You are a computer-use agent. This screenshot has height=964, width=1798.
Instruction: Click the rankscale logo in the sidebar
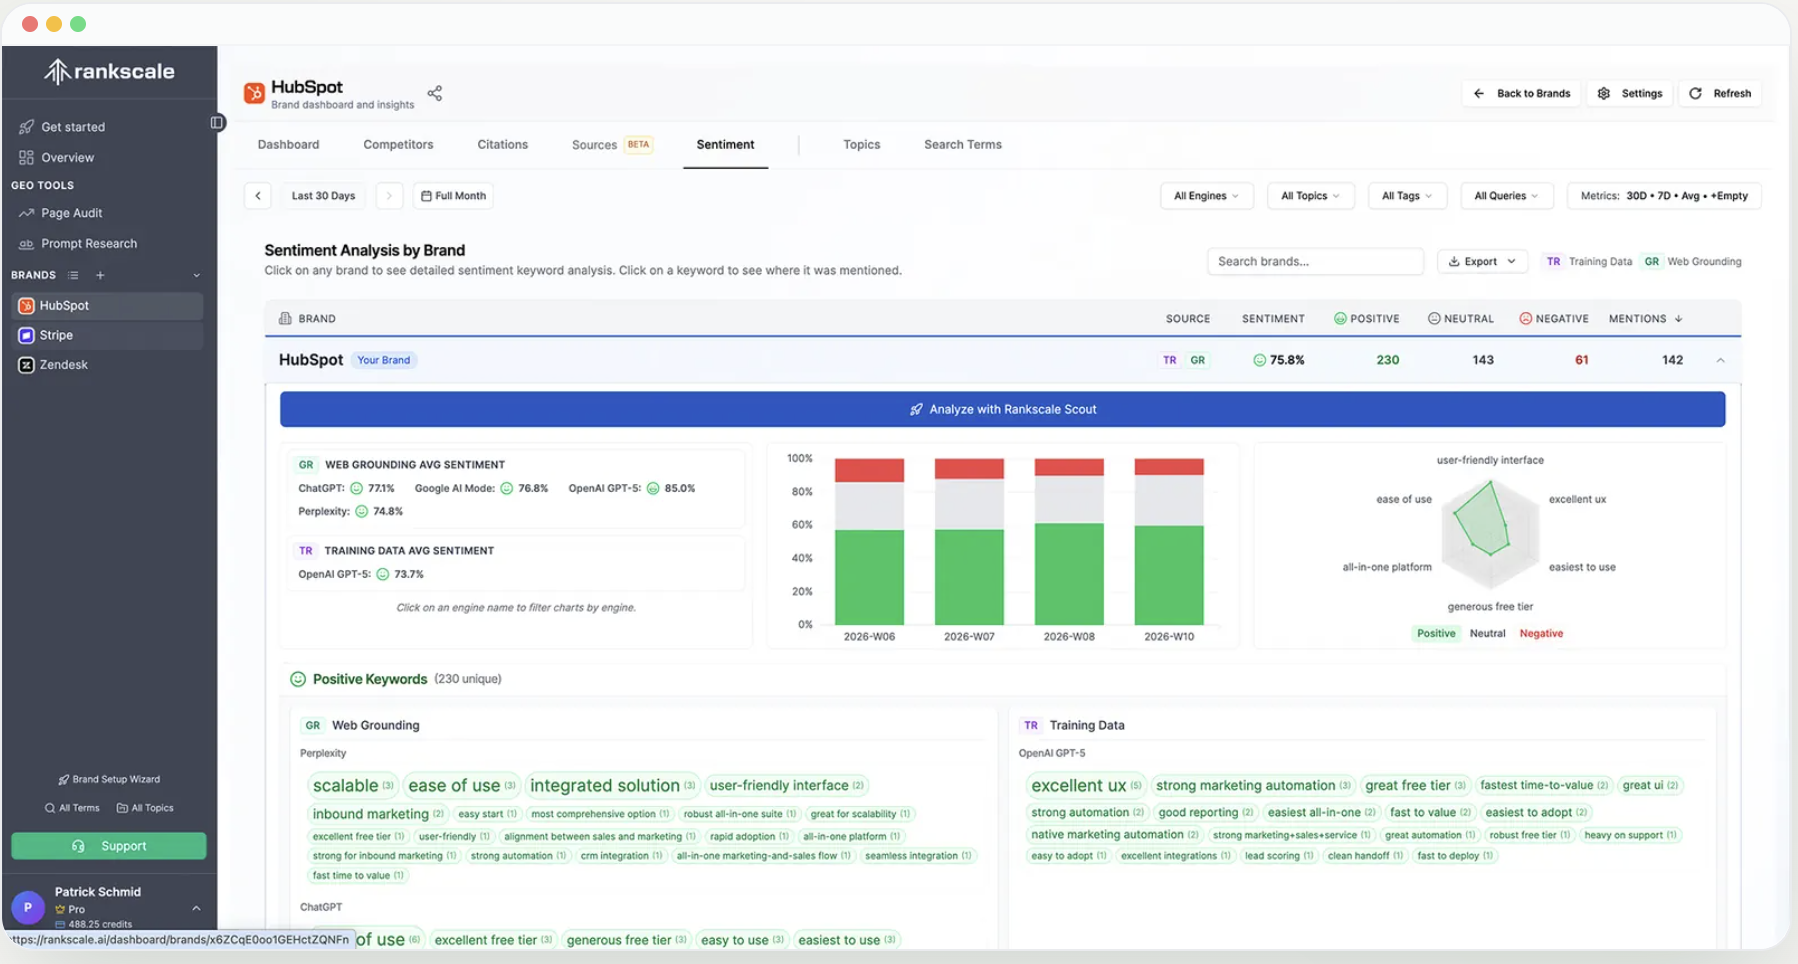click(109, 71)
